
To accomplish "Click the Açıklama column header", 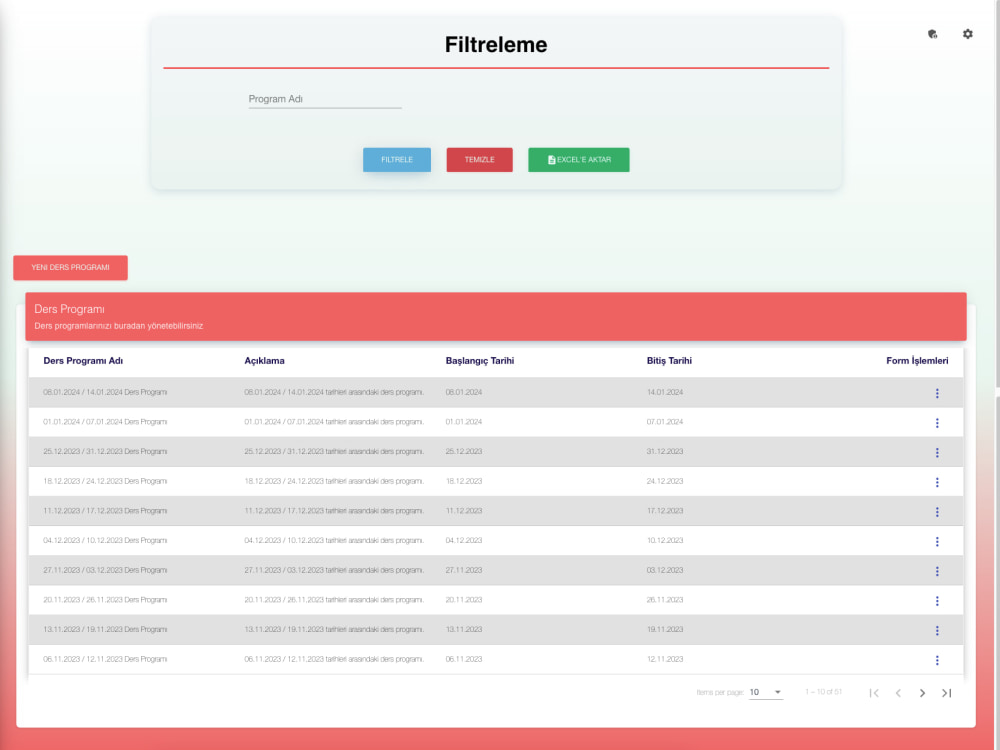I will (x=264, y=360).
